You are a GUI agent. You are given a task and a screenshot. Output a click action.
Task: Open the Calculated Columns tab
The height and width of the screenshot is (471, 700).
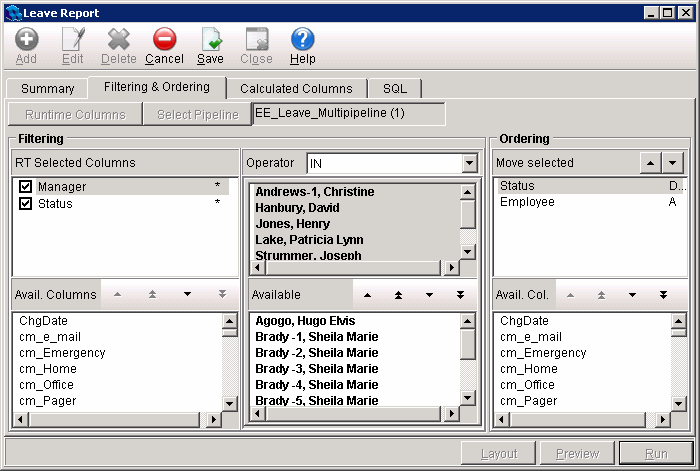pyautogui.click(x=296, y=89)
